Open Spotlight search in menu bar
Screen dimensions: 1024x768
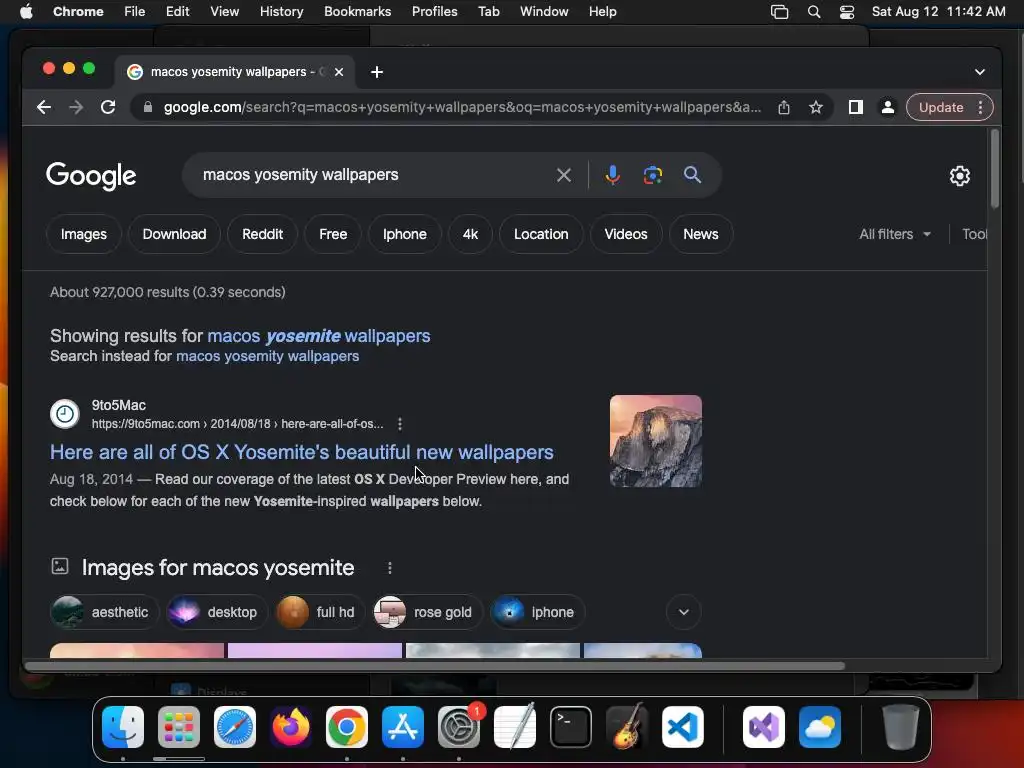[x=814, y=12]
